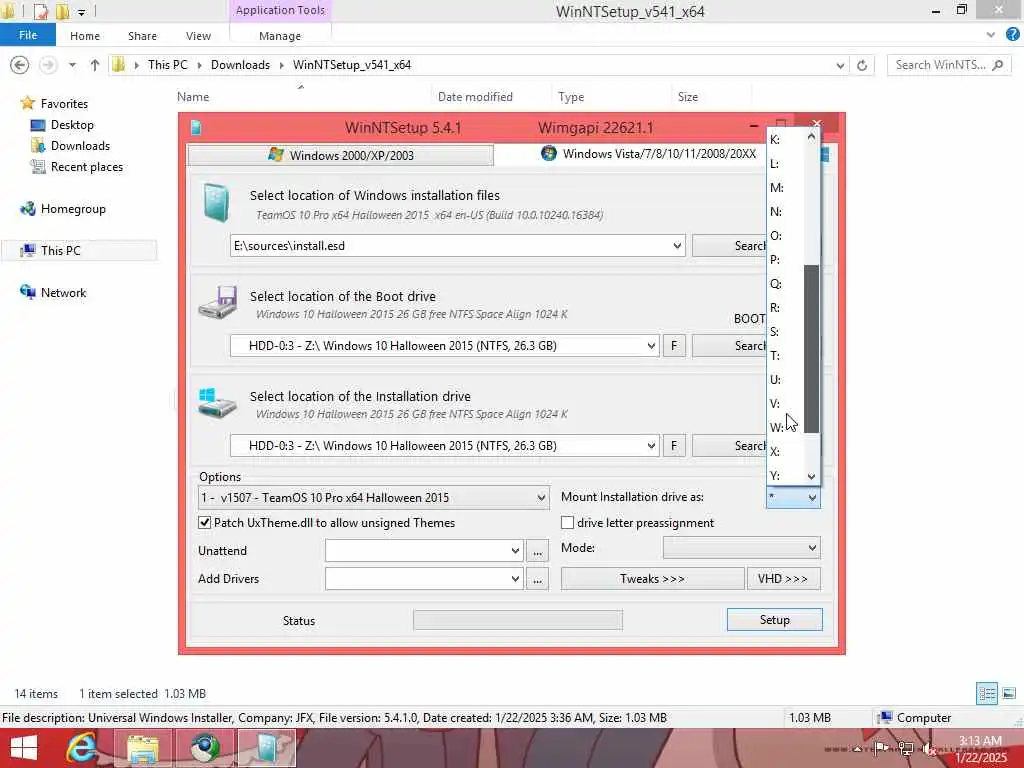Open the Share ribbon tab
Screen dimensions: 1024x768
[142, 36]
